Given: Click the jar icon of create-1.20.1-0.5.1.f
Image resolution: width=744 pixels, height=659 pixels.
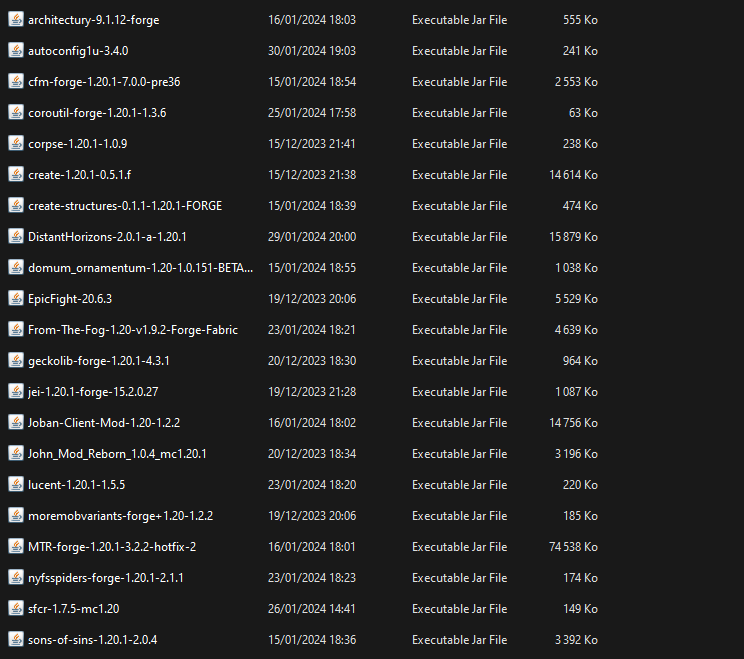Looking at the screenshot, I should (x=16, y=175).
